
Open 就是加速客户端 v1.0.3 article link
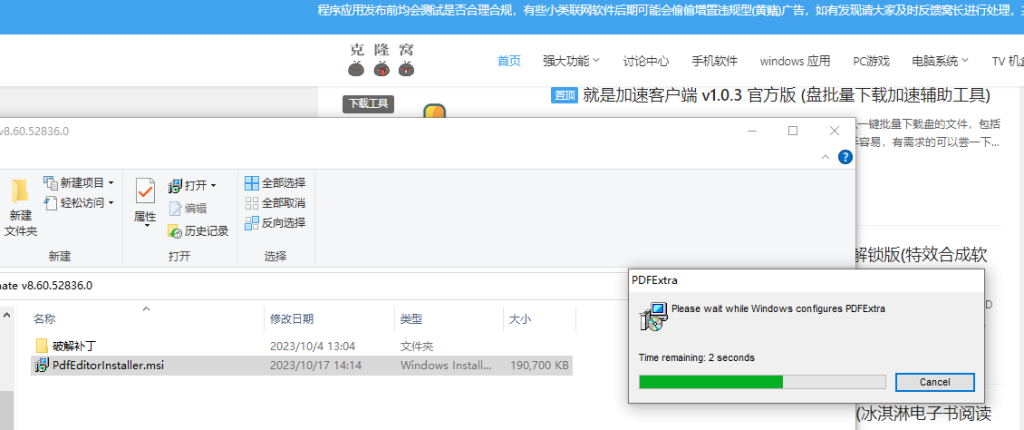pos(786,95)
